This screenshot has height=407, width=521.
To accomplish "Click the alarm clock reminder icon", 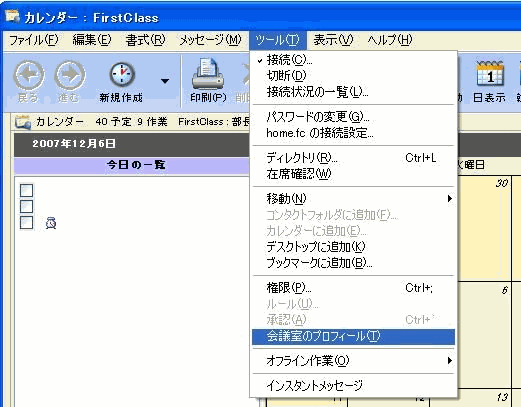I will [51, 223].
